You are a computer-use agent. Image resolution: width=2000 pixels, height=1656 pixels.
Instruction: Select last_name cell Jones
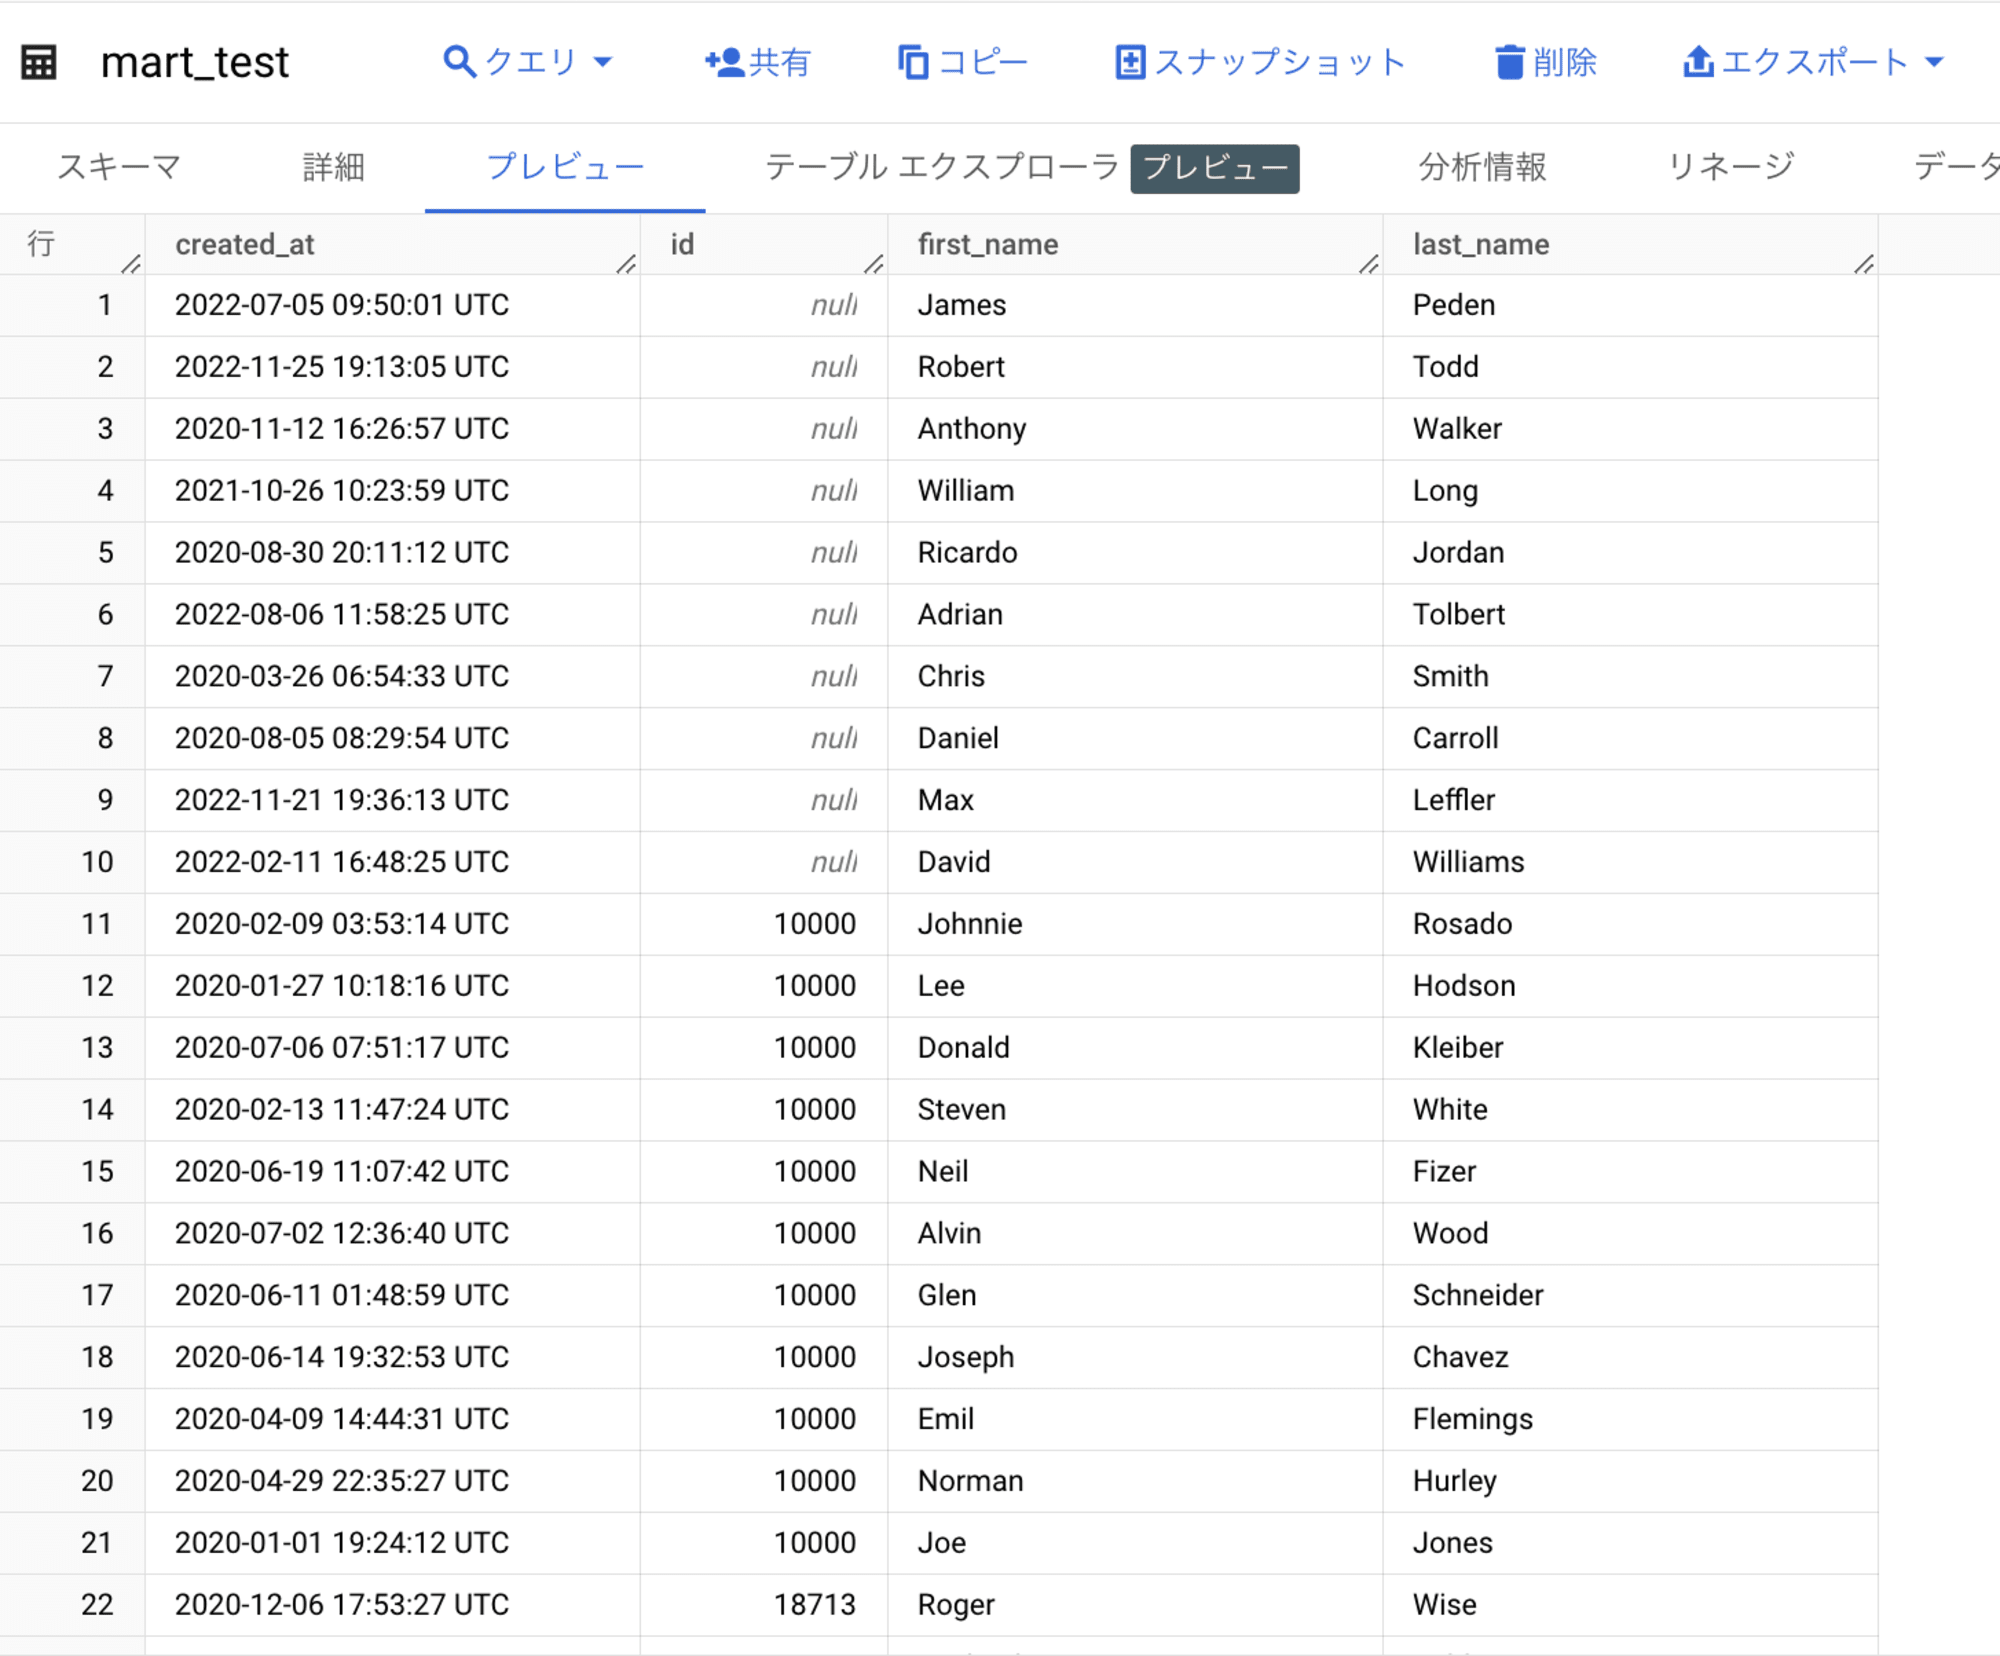coord(1630,1545)
